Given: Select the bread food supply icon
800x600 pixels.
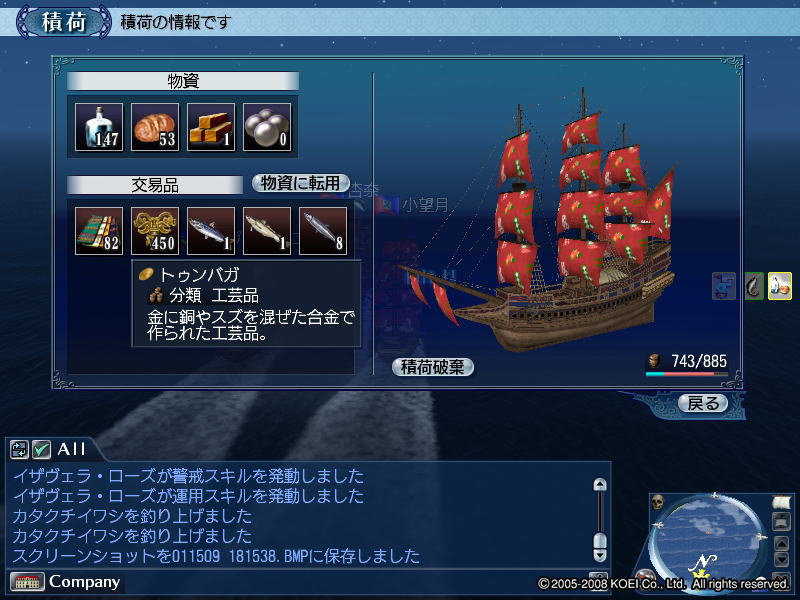Looking at the screenshot, I should coord(155,127).
